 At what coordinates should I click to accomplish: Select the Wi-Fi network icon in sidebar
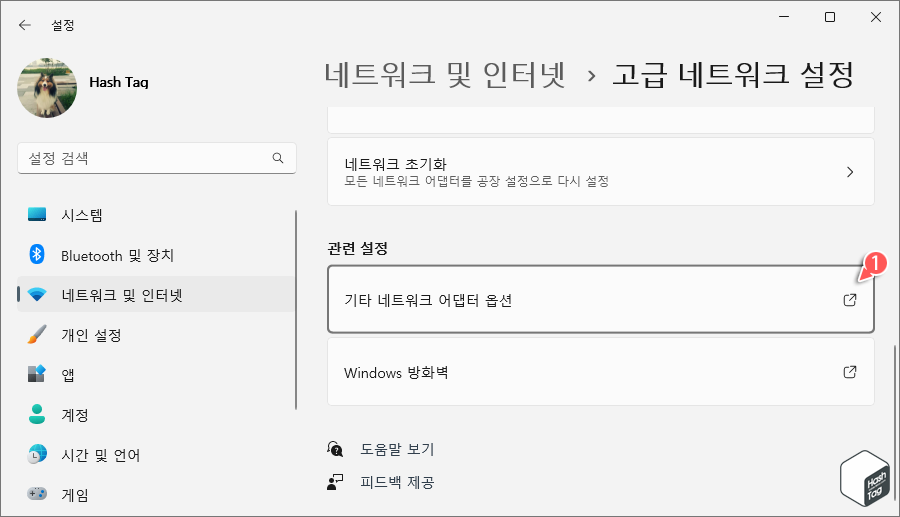click(37, 295)
